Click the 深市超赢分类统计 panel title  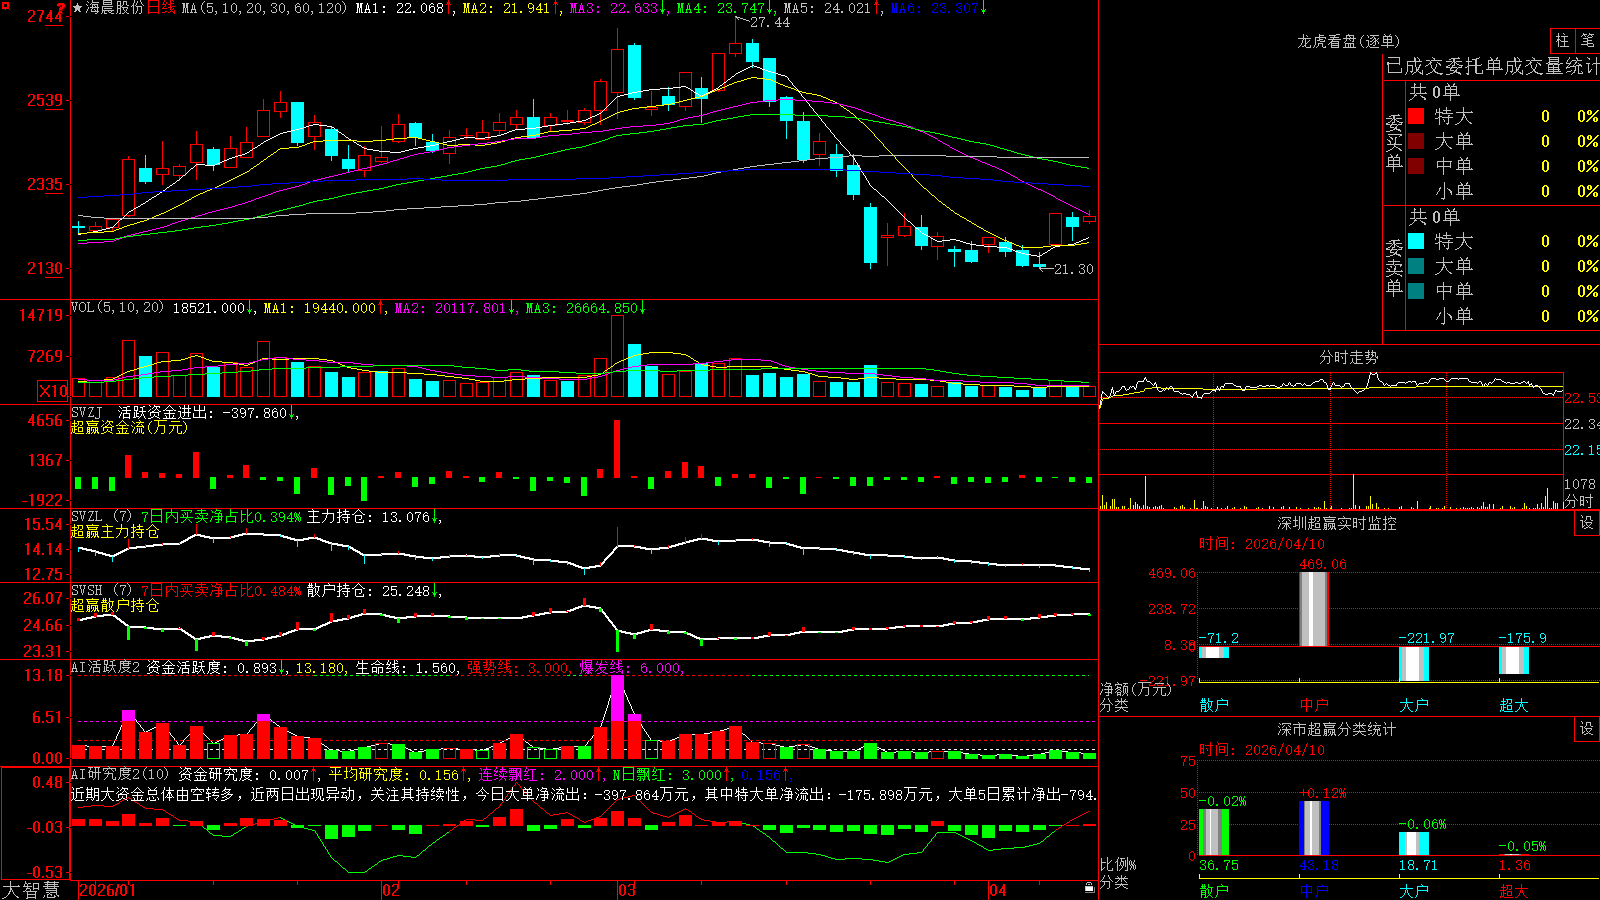pyautogui.click(x=1337, y=729)
